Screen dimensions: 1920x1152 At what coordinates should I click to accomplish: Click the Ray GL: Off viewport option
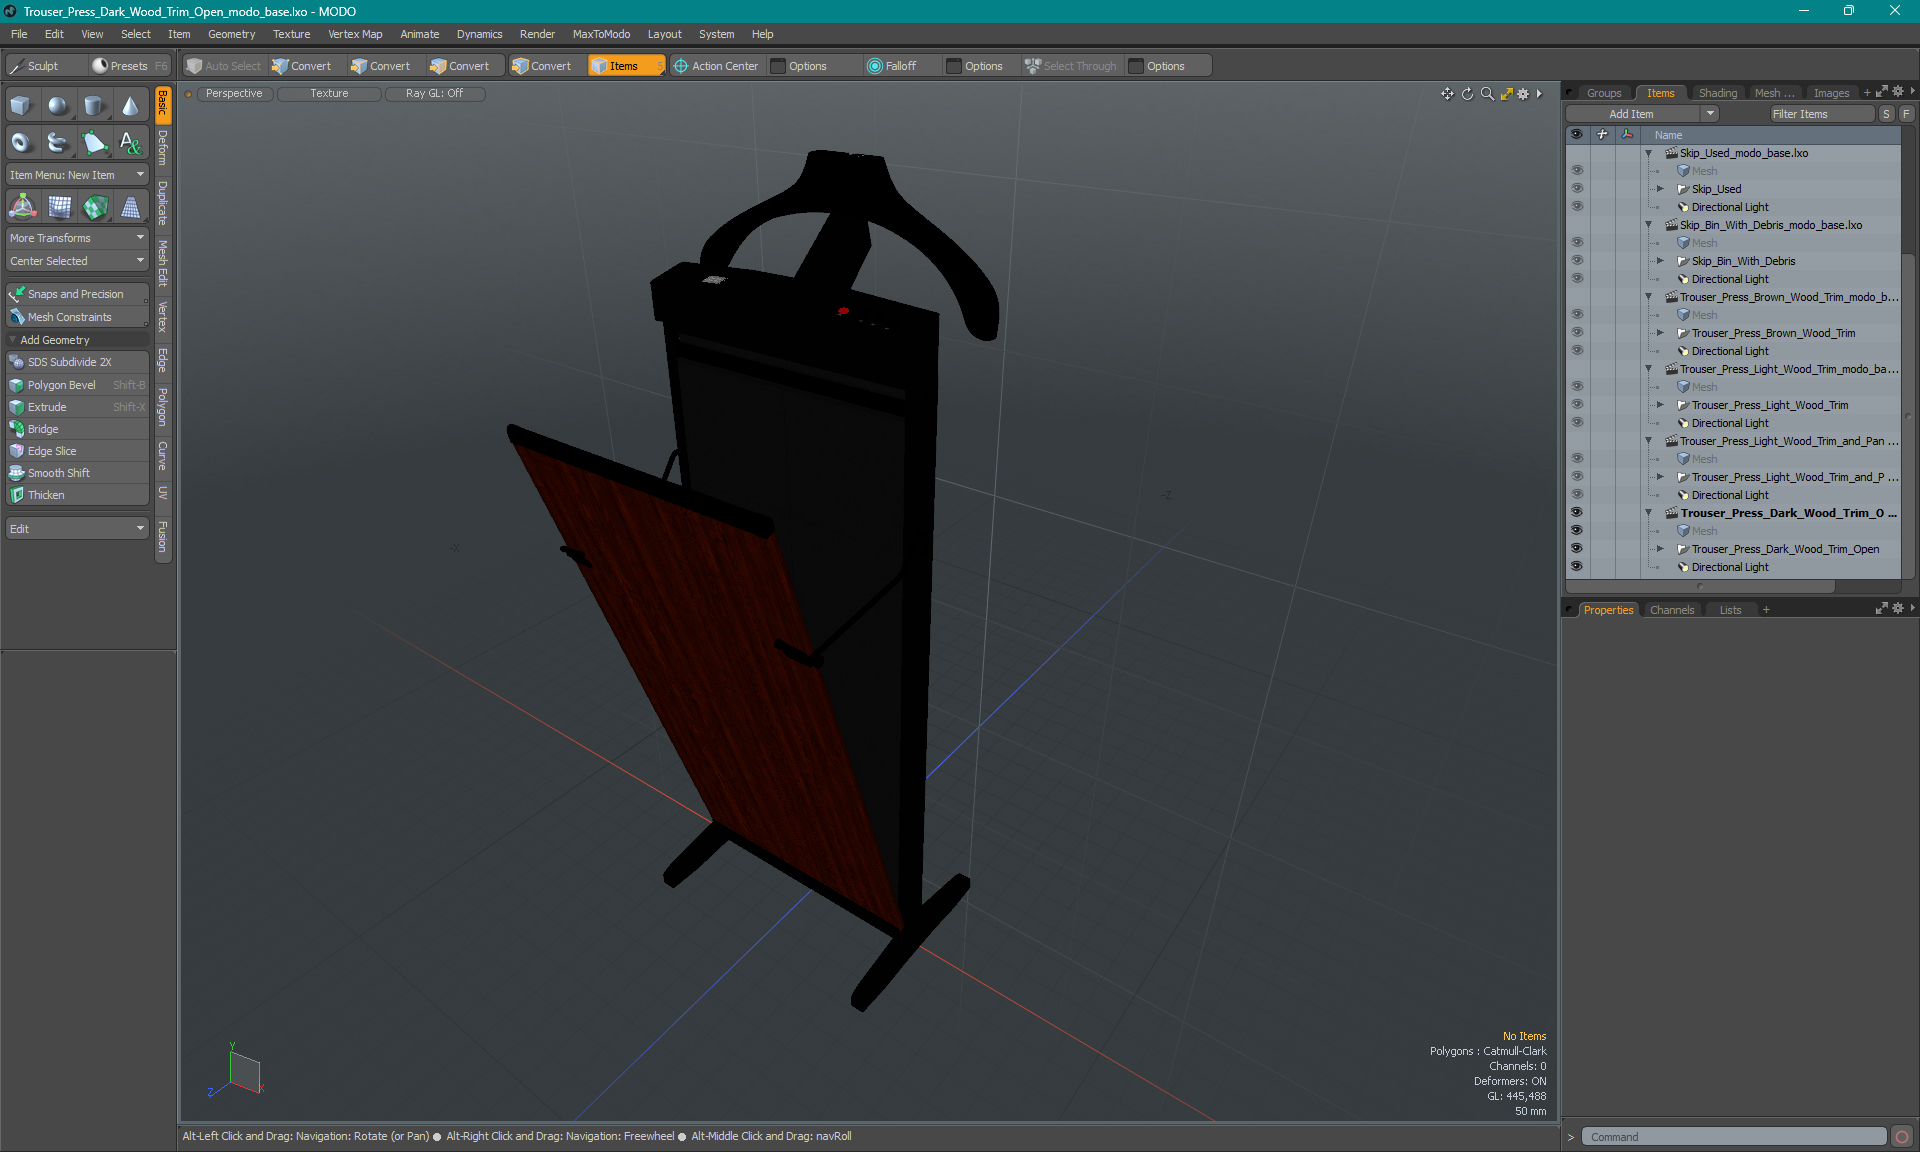[434, 93]
